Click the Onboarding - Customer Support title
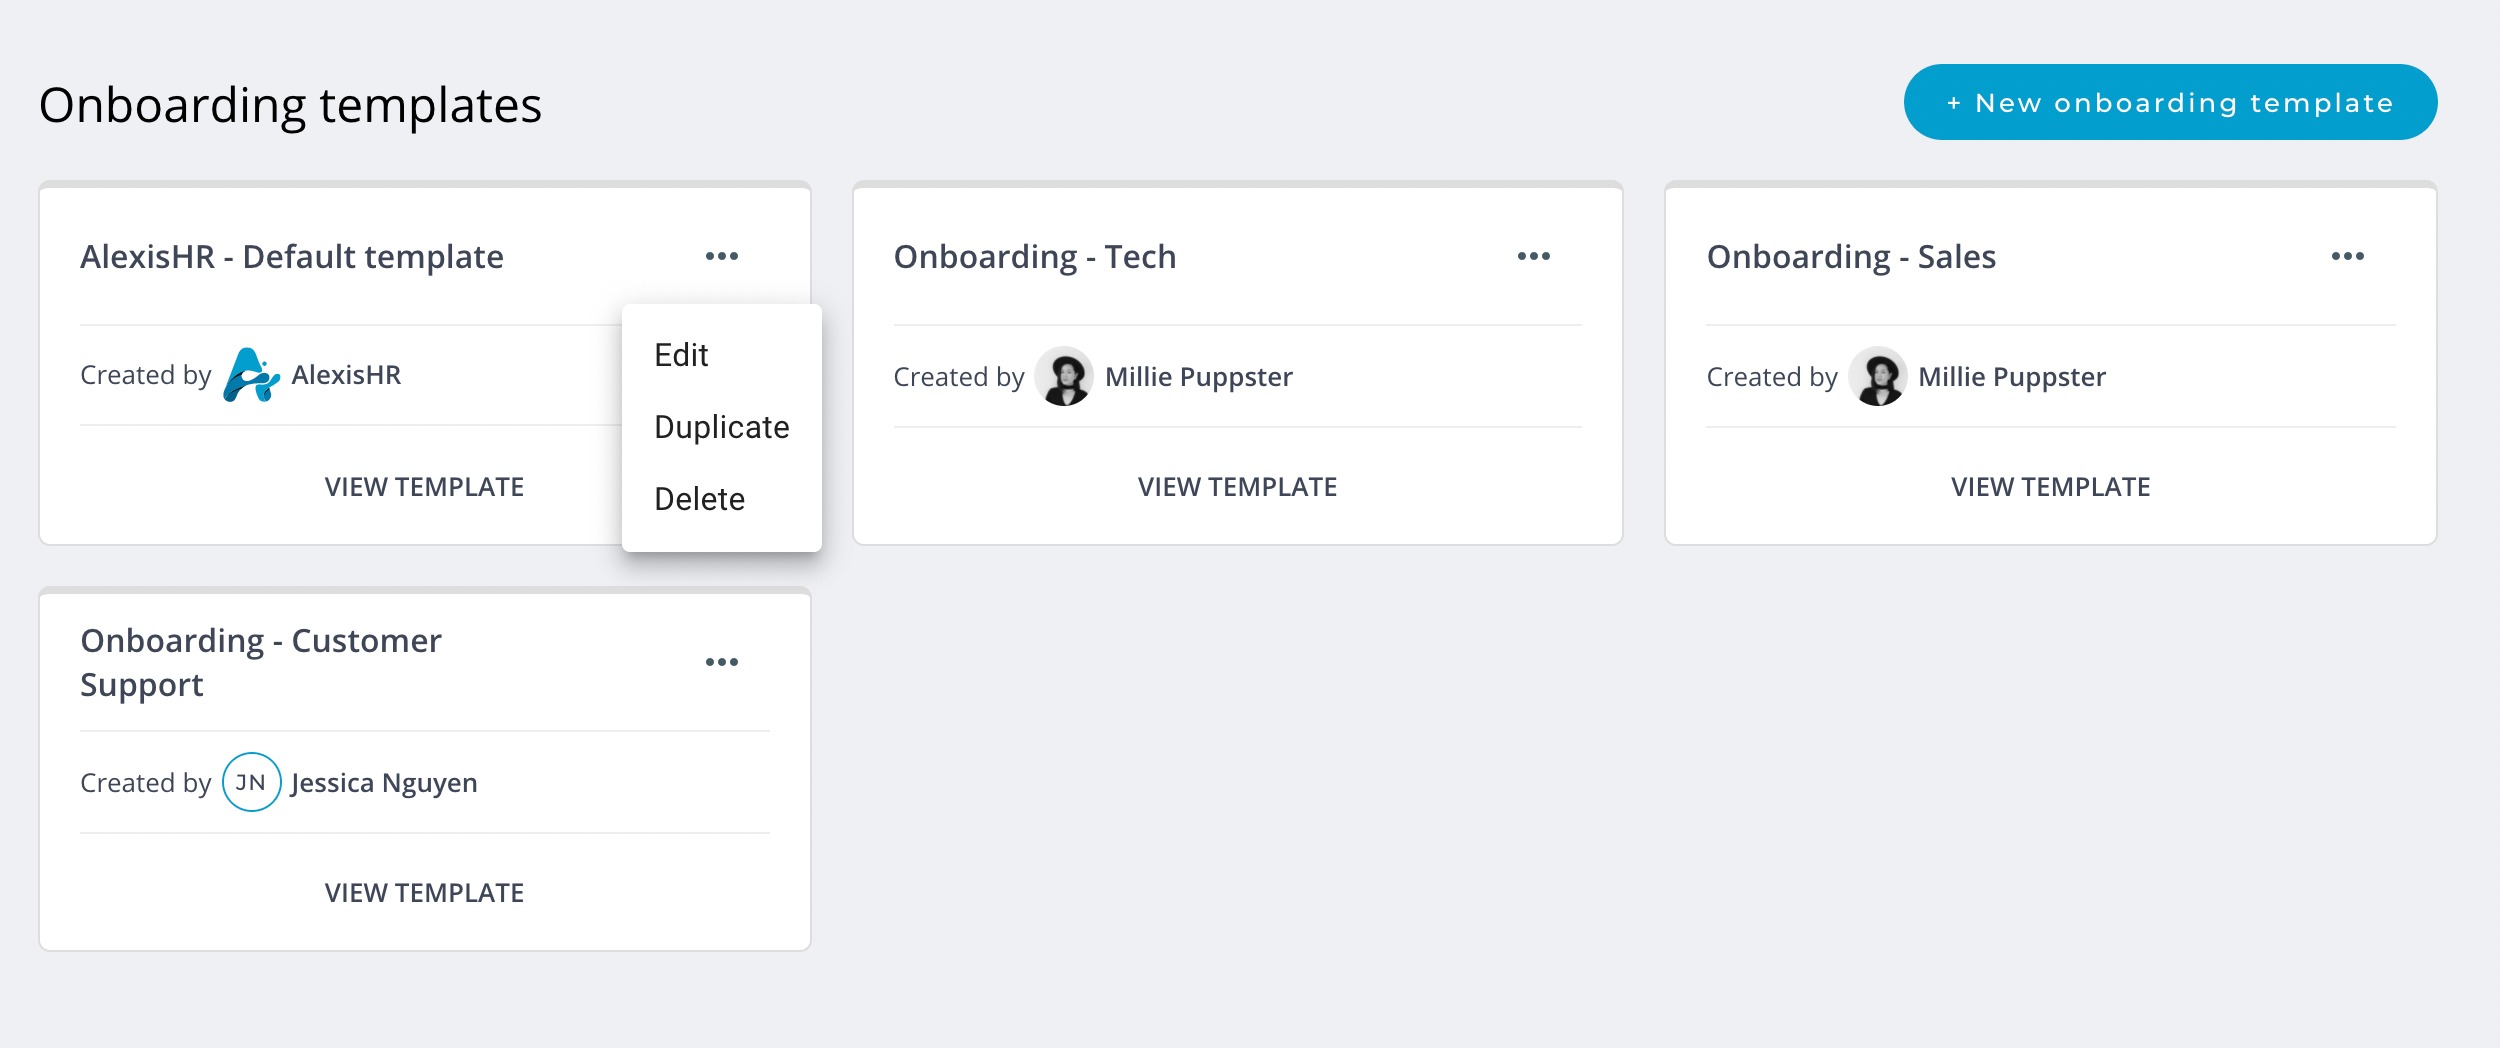 (261, 662)
